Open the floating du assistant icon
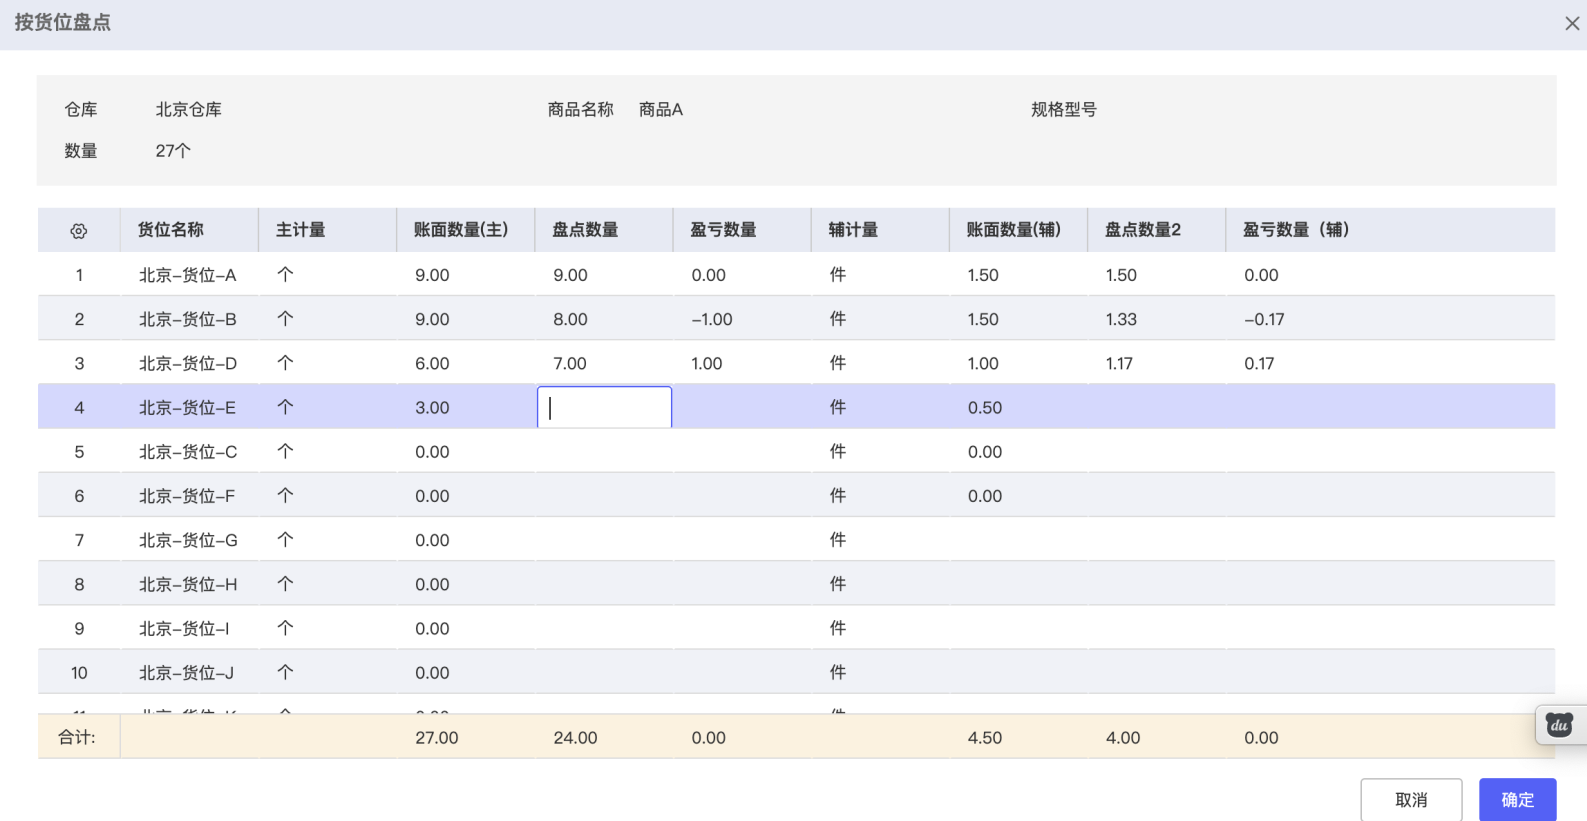Image resolution: width=1587 pixels, height=821 pixels. 1559,725
